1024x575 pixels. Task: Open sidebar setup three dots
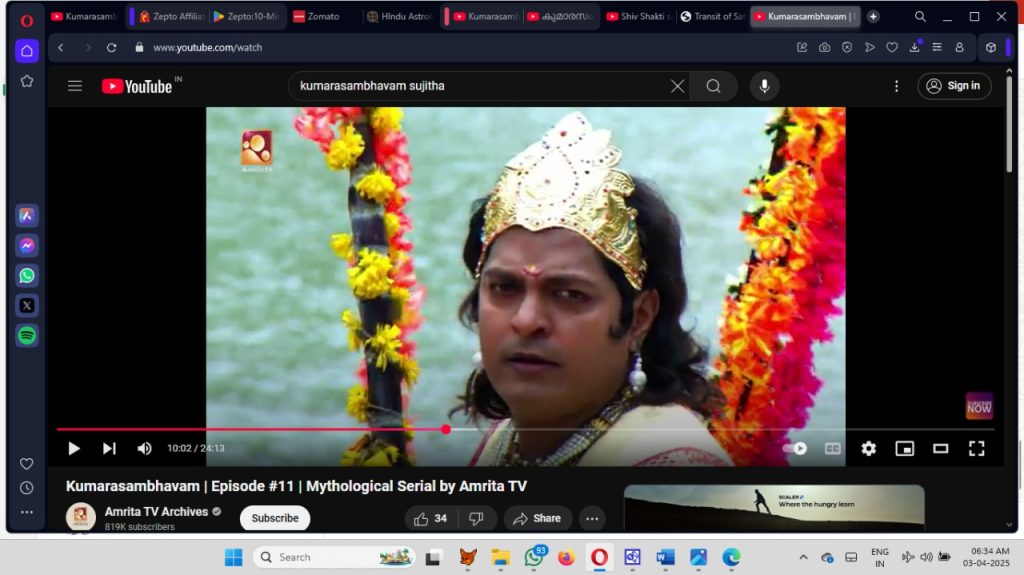click(27, 512)
